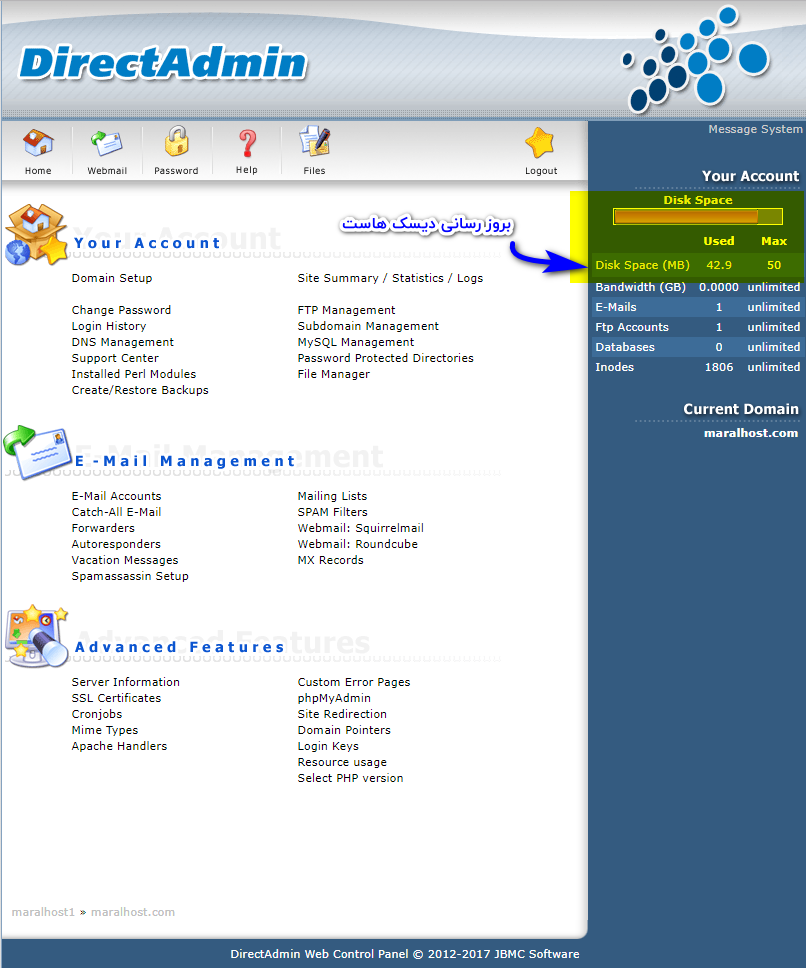Open FTP Management

click(x=346, y=310)
